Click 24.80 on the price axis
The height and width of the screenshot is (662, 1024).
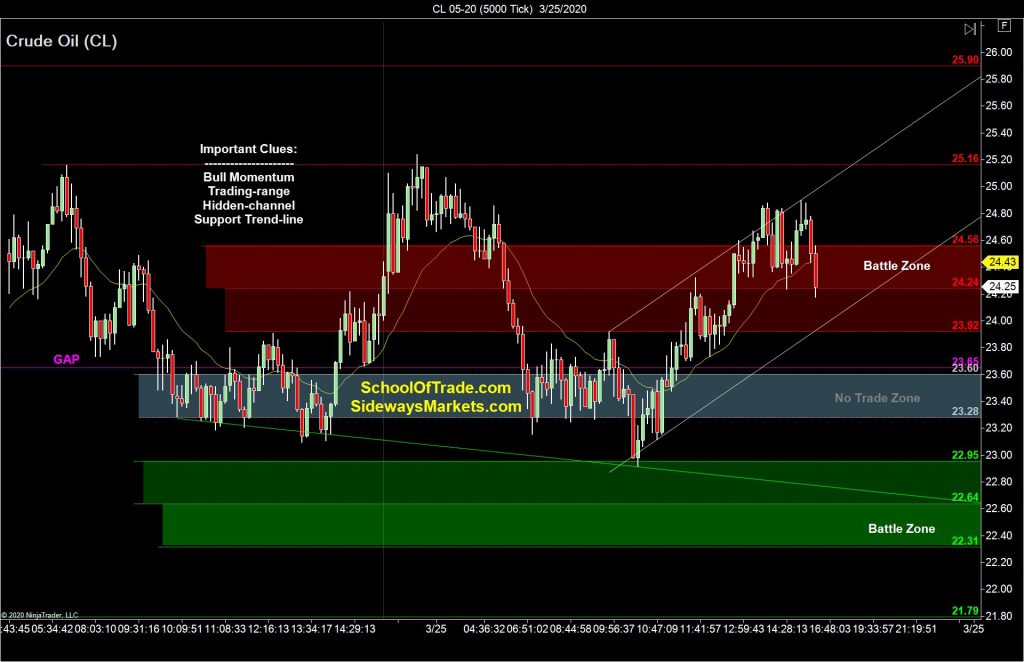tap(999, 213)
